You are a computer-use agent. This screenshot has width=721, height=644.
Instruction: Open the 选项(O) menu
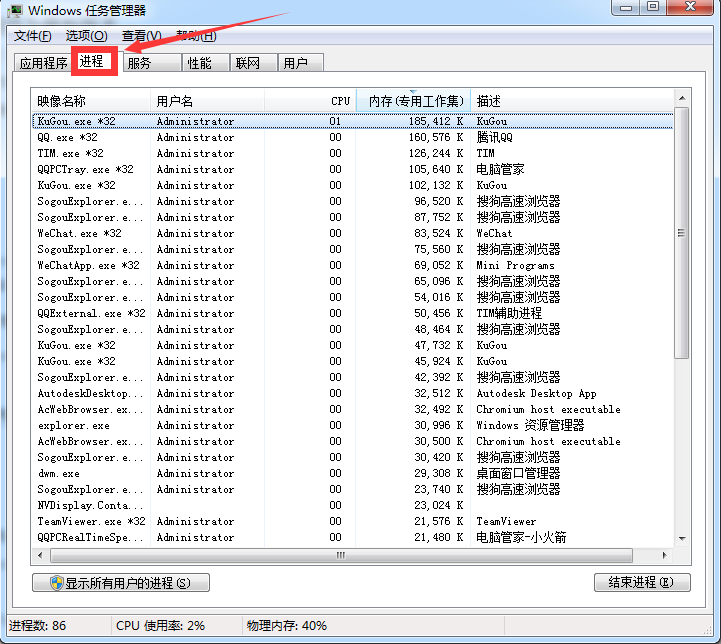tap(86, 36)
